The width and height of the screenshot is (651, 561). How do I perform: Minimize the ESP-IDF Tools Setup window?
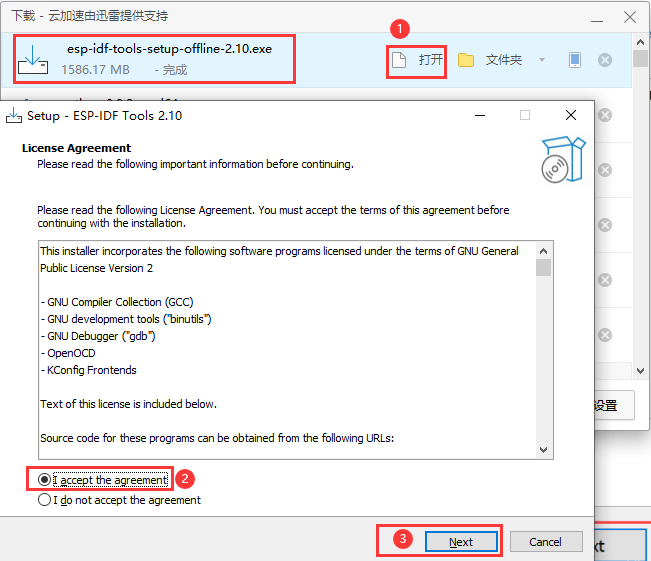click(x=480, y=115)
